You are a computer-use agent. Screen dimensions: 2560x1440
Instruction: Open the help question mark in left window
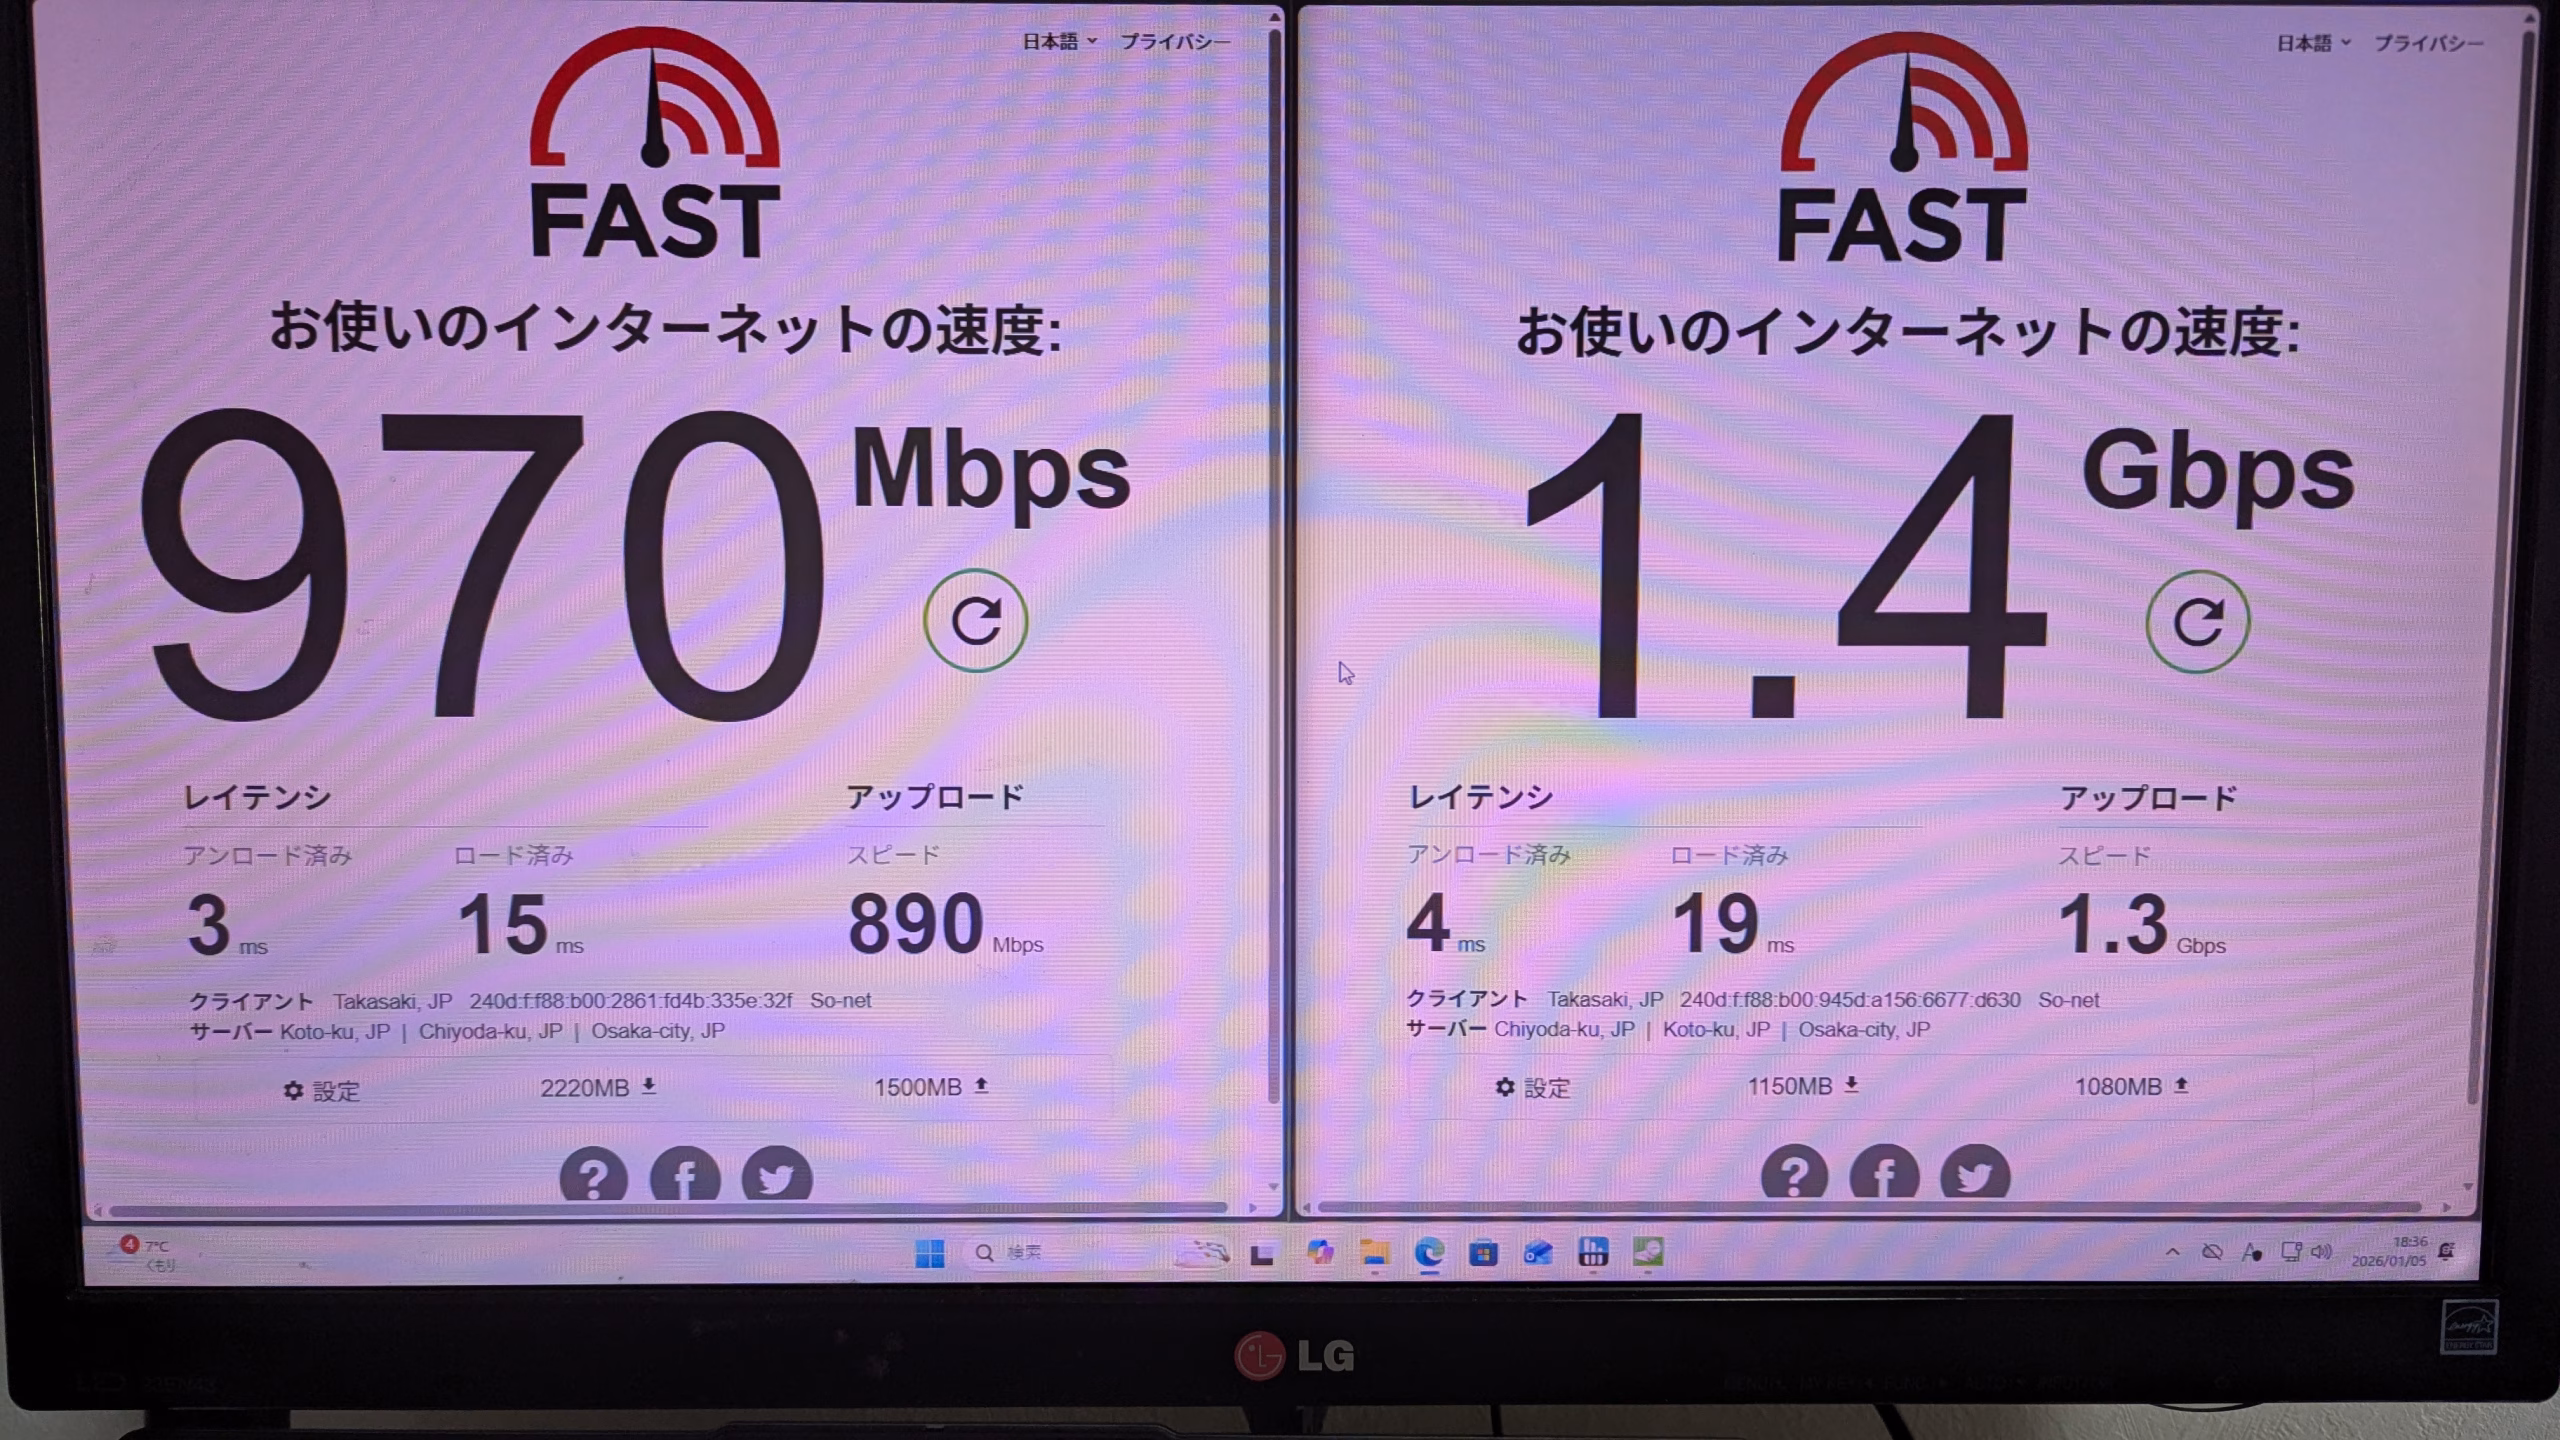pos(593,1176)
